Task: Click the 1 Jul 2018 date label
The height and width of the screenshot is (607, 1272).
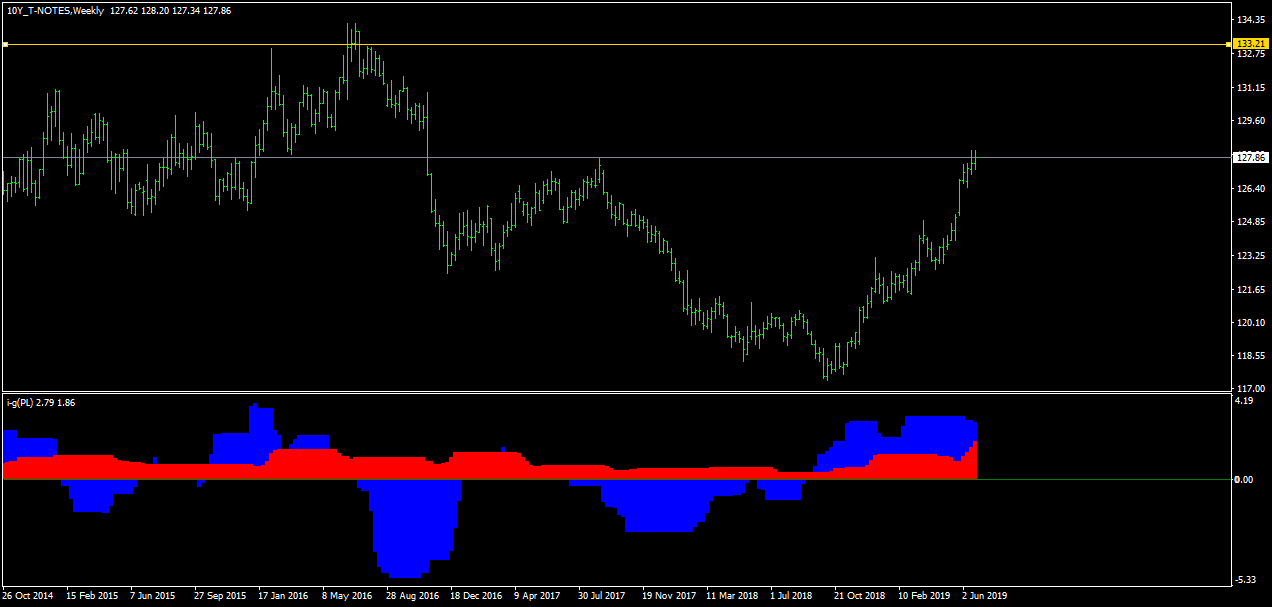Action: coord(791,596)
